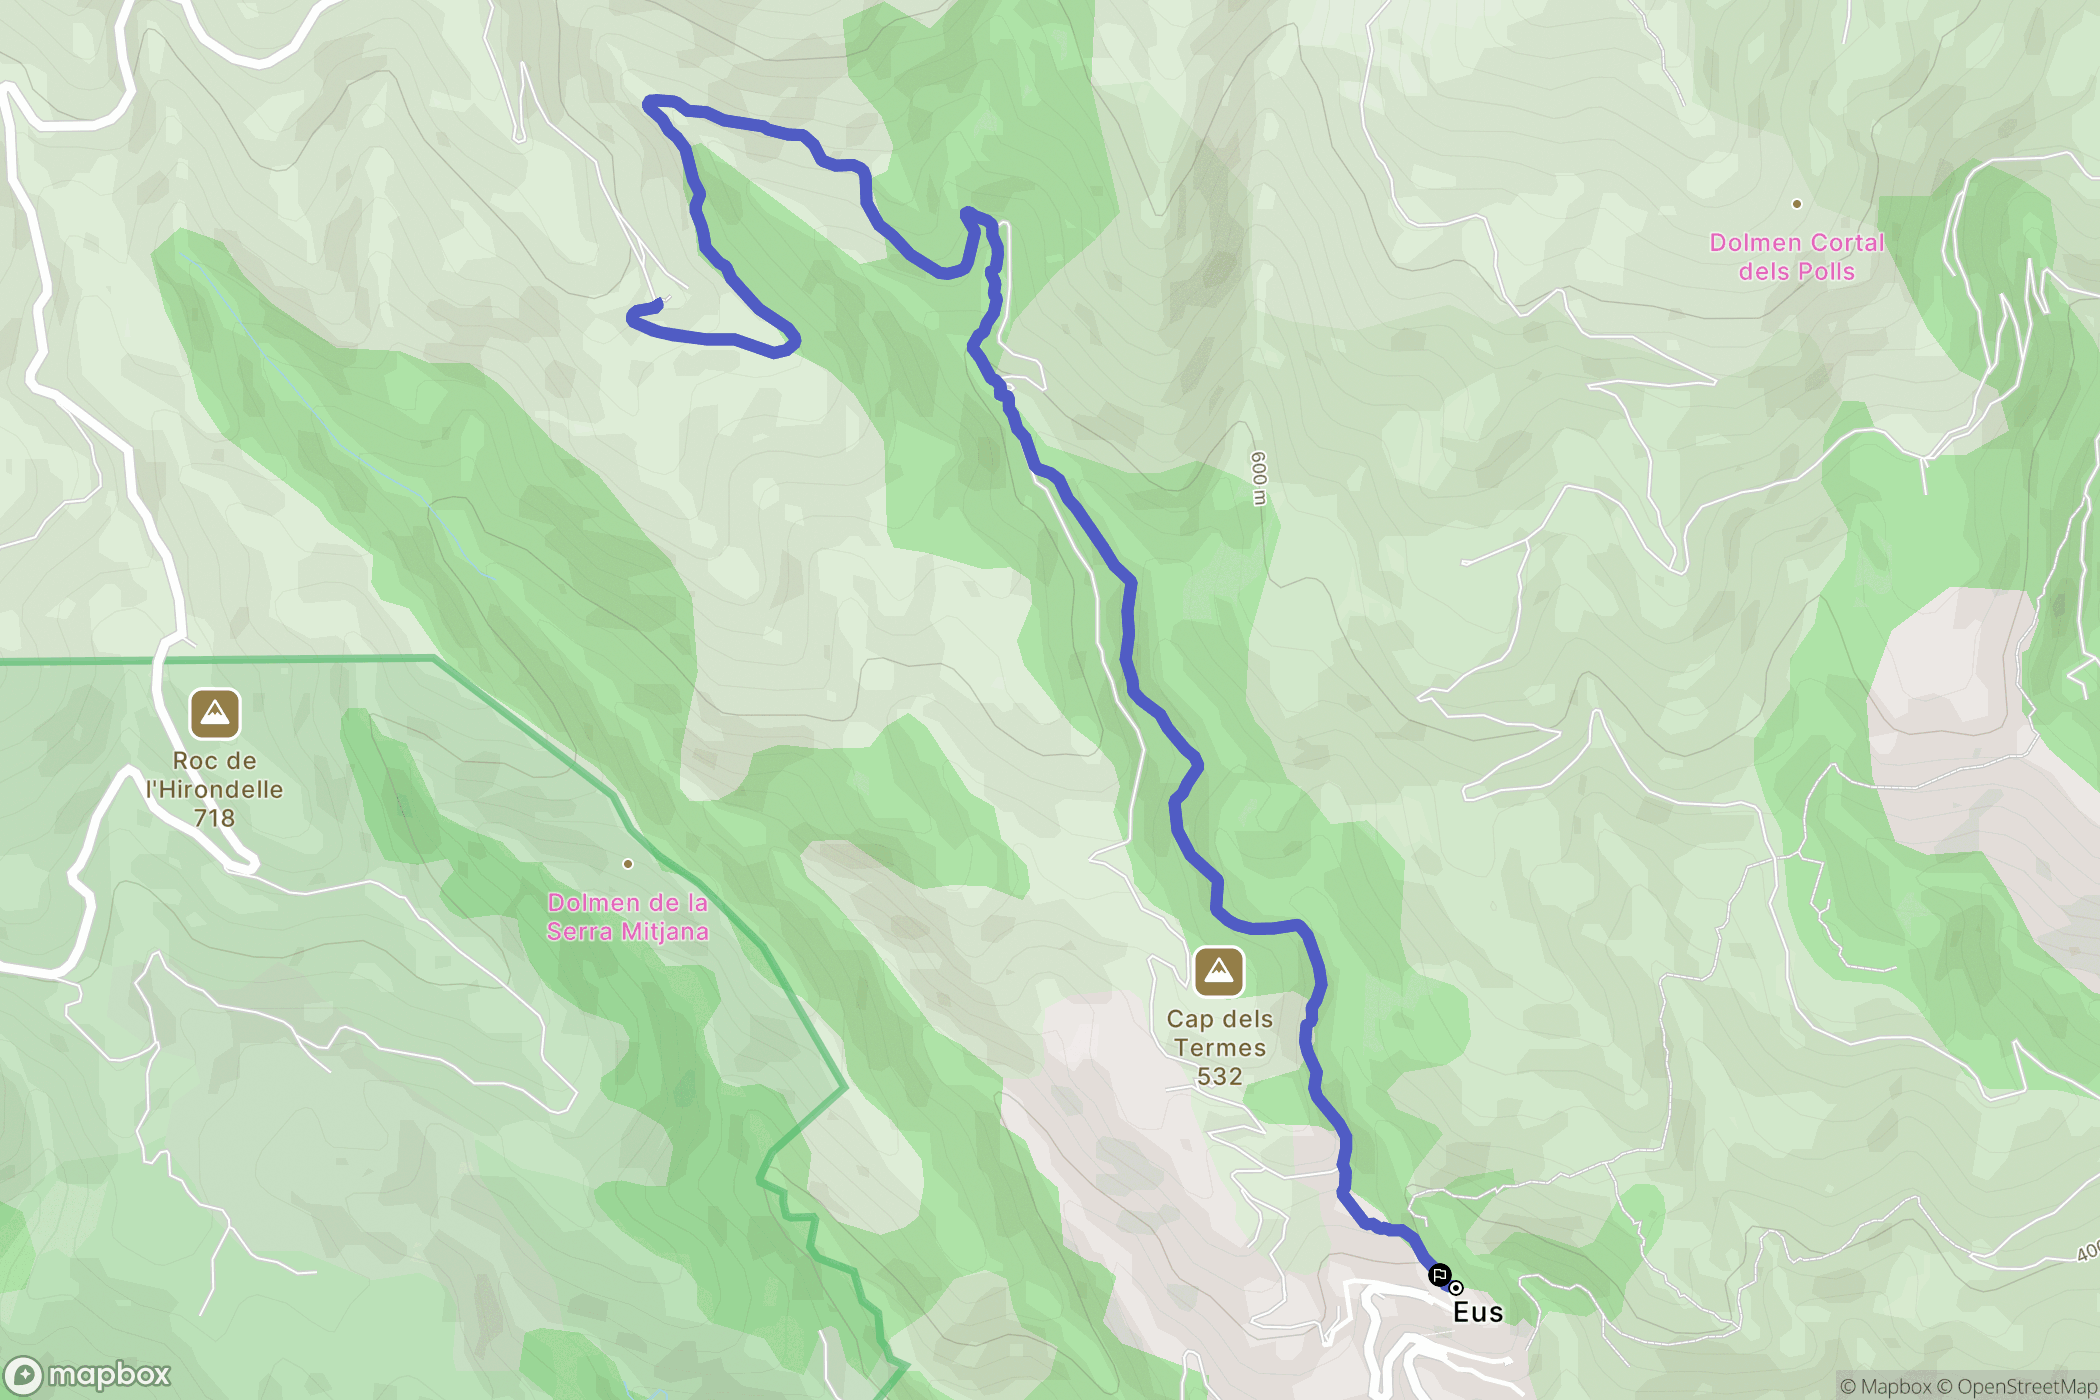Click the blue route's western end point
The width and height of the screenshot is (2100, 1400).
click(x=659, y=302)
